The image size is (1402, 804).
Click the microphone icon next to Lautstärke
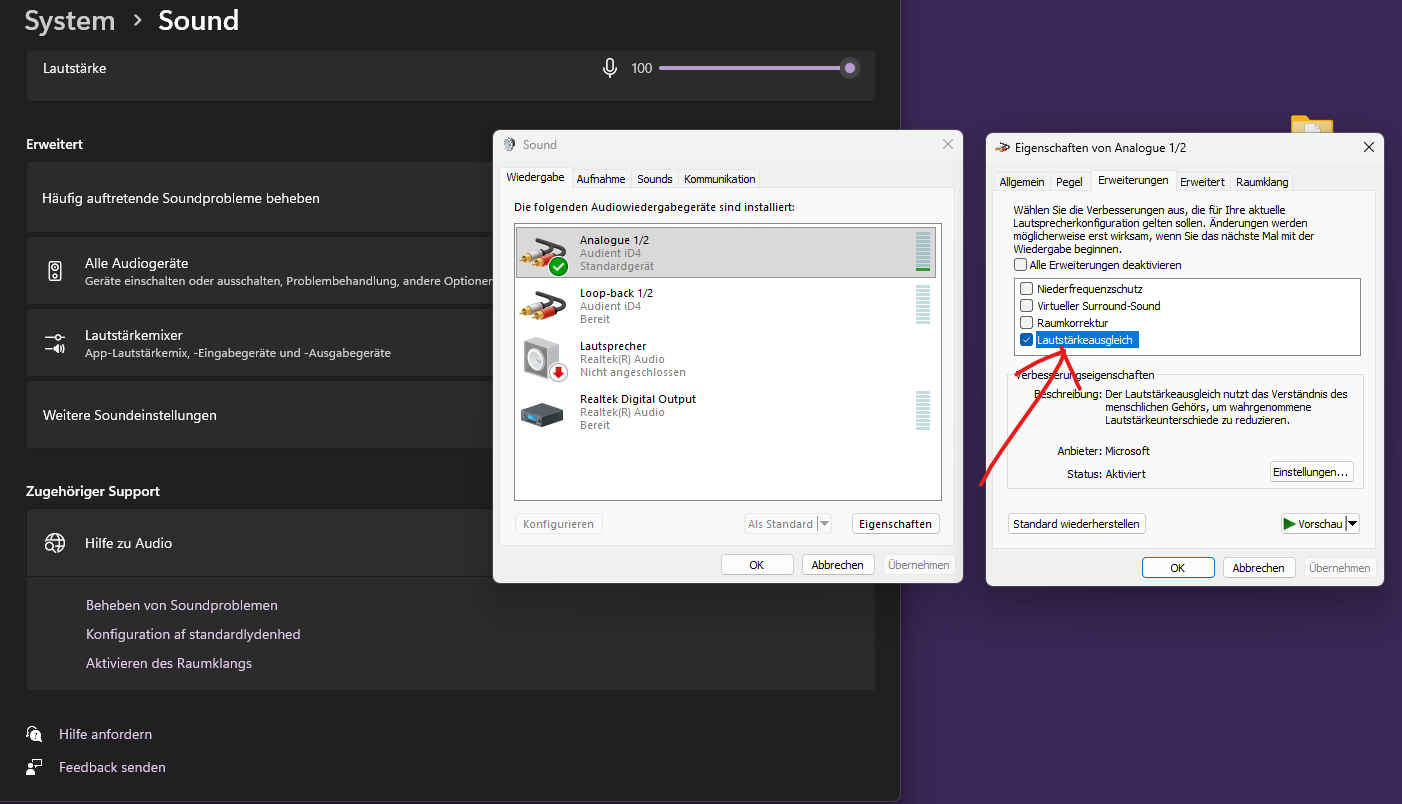(609, 68)
